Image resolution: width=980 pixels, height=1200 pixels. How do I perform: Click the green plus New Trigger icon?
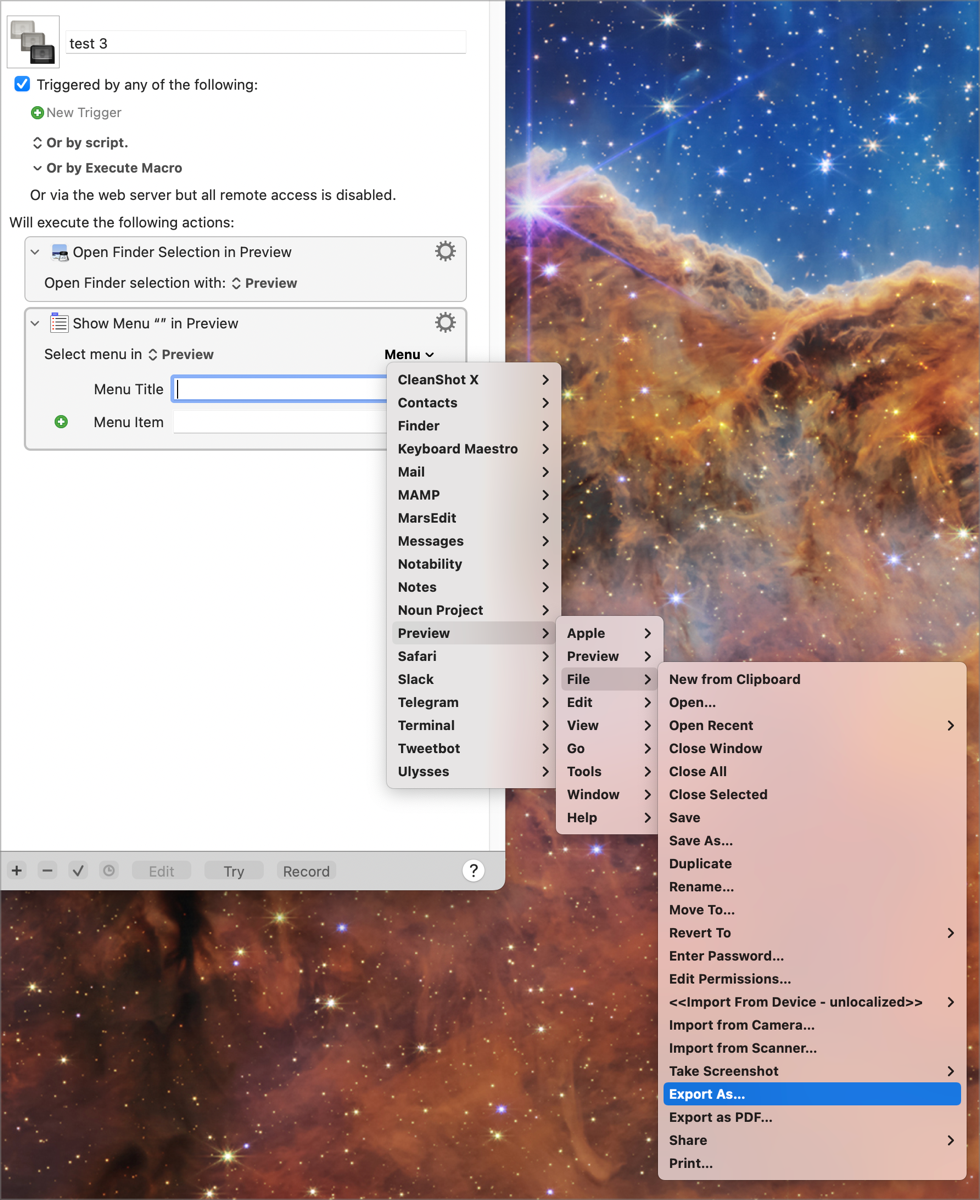tap(37, 113)
